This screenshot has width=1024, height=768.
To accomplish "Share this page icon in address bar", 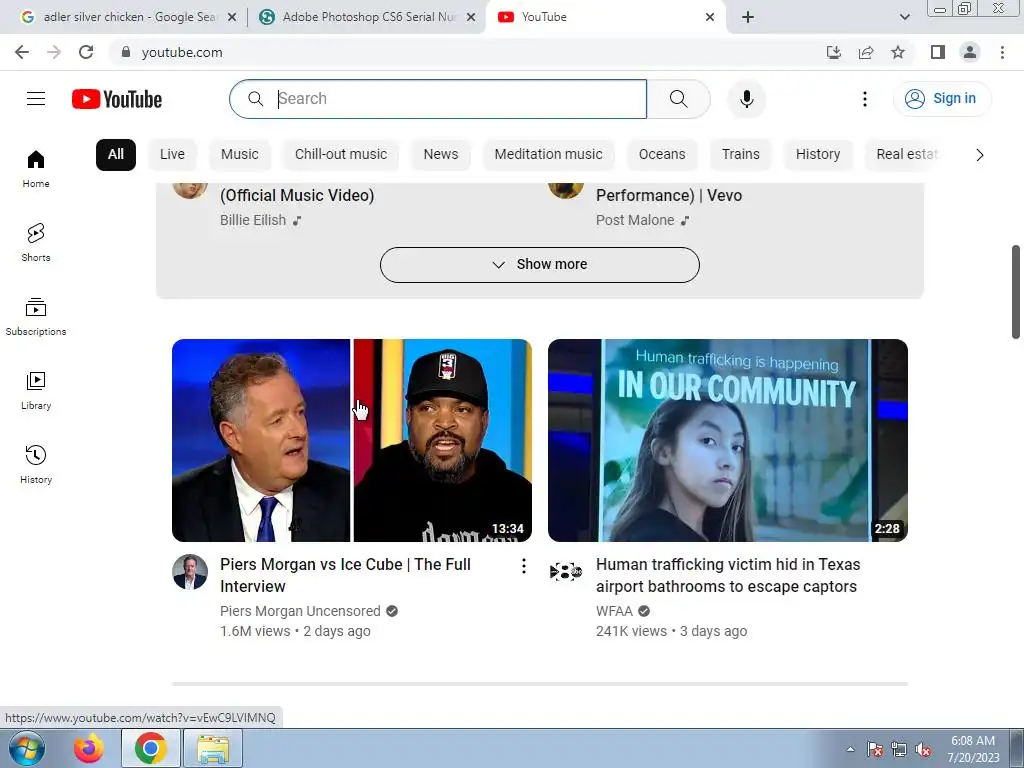I will click(866, 52).
